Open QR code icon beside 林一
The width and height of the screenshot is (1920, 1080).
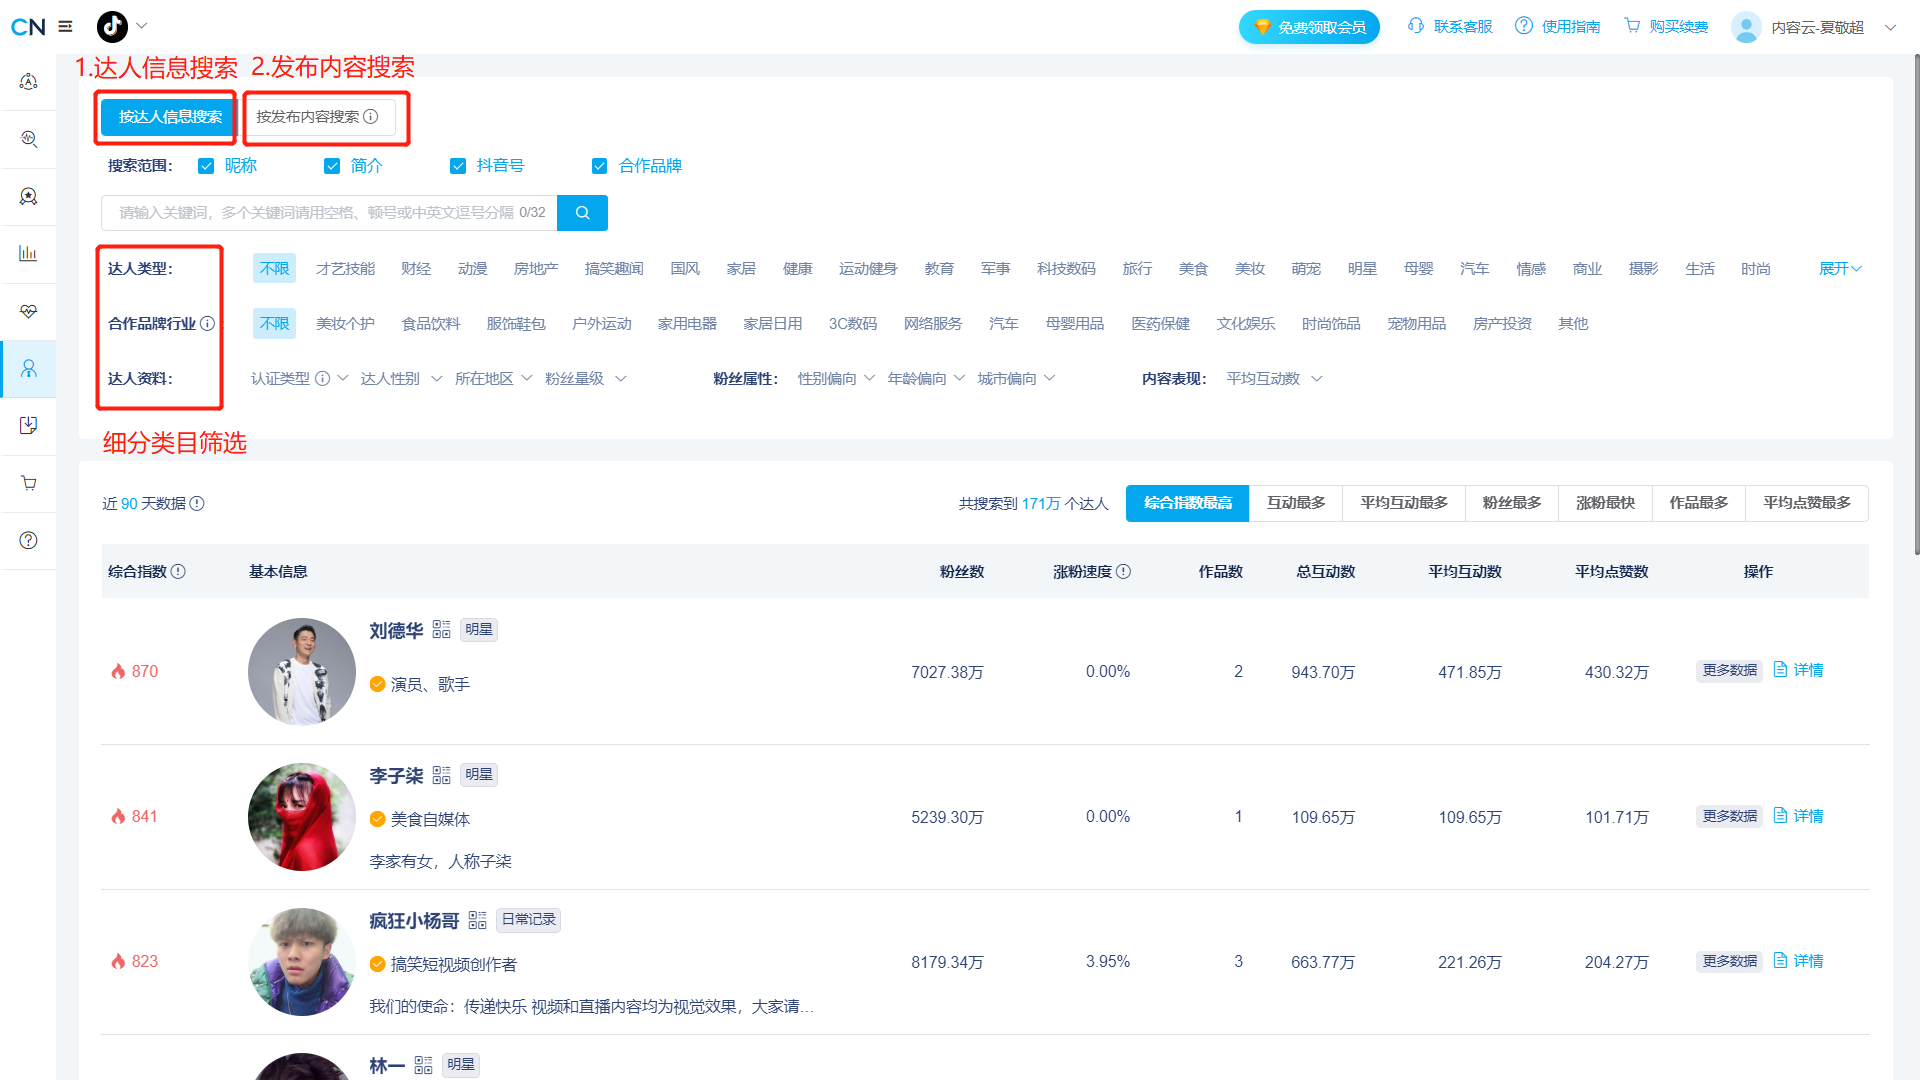coord(423,1065)
